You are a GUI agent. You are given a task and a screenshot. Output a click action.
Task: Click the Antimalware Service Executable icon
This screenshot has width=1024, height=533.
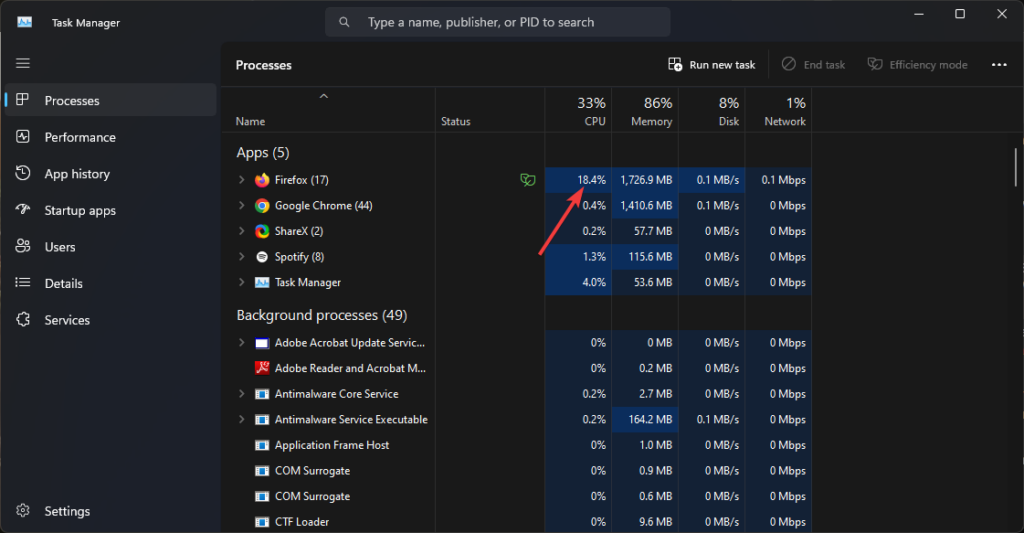[x=262, y=419]
